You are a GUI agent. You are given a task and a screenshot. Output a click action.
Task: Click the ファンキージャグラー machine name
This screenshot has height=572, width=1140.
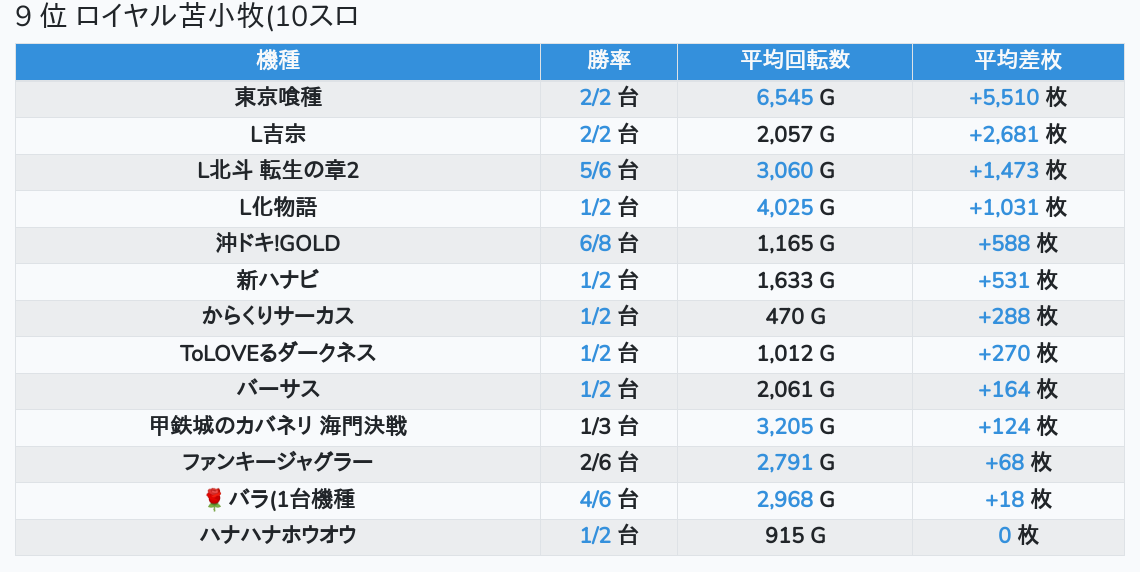pos(278,463)
